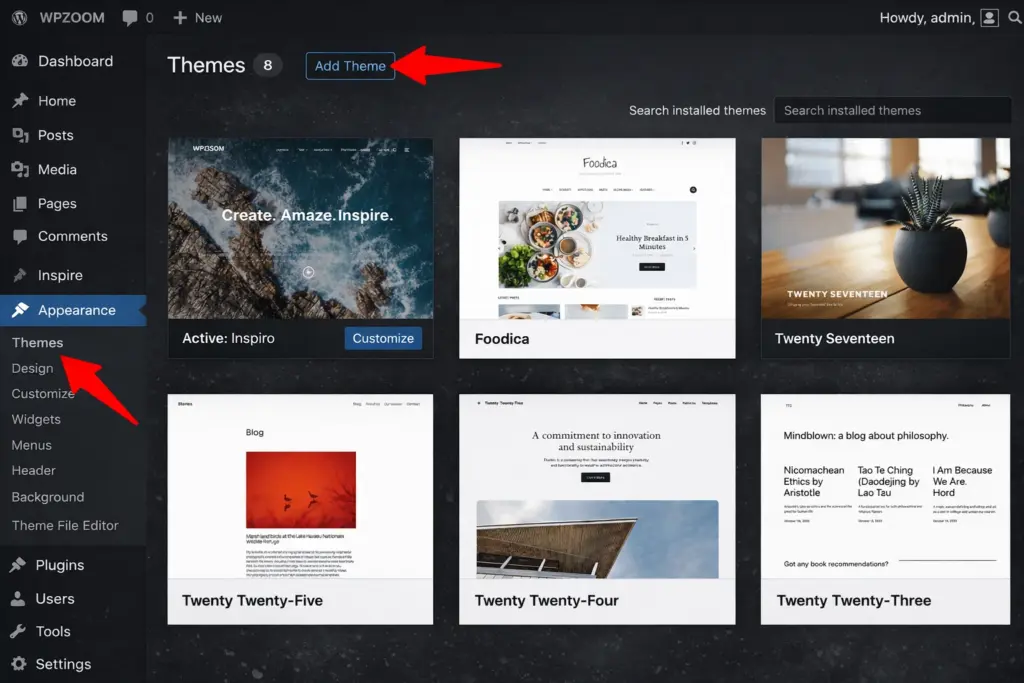Screen dimensions: 1024x683
Task: Open the Settings sliders icon
Action: pos(18,664)
